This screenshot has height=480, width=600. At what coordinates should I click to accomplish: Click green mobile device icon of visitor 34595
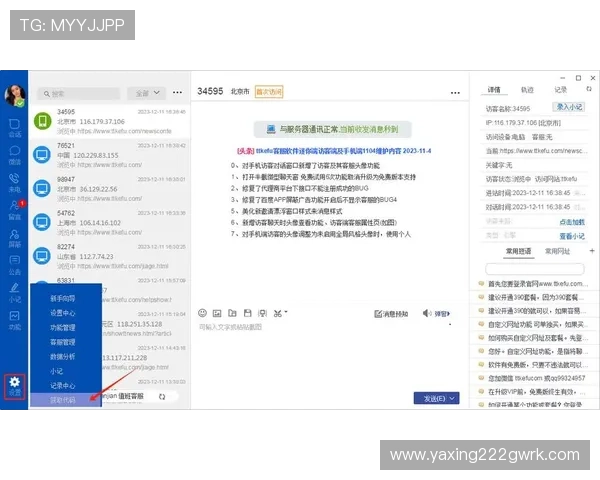(42, 121)
